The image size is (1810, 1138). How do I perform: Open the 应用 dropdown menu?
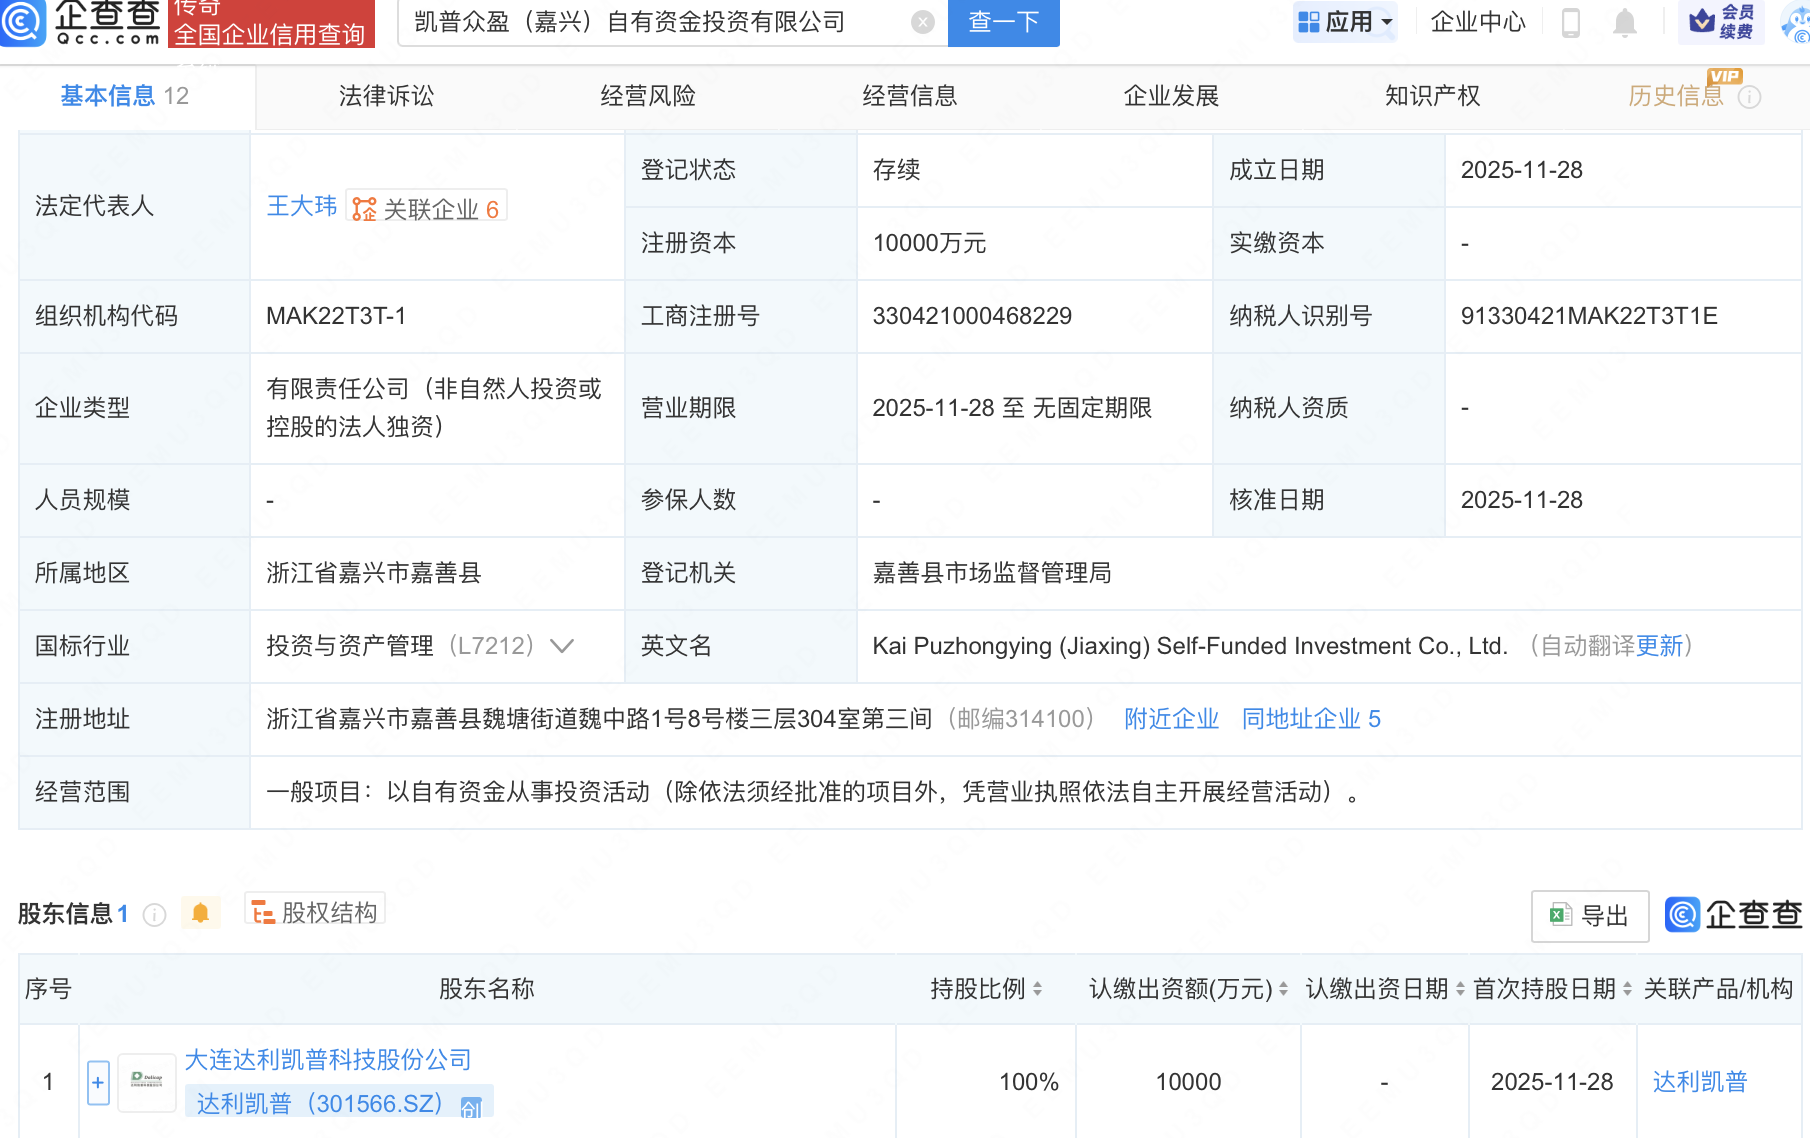[1345, 20]
